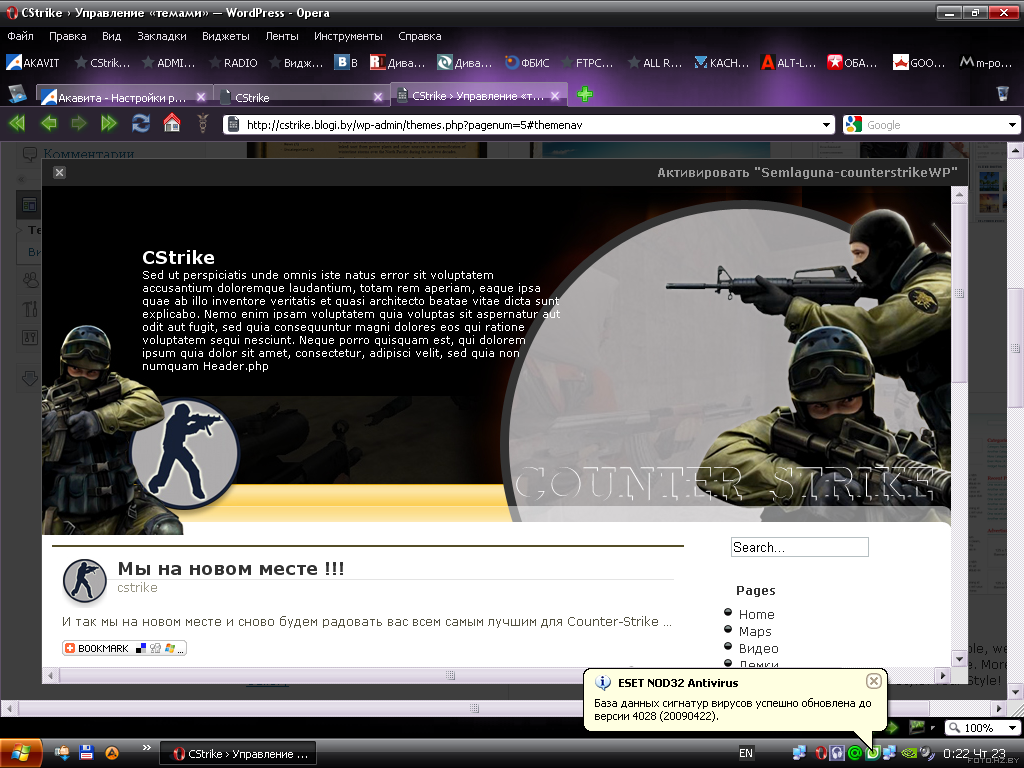Click the EN language indicator in the taskbar

(745, 753)
